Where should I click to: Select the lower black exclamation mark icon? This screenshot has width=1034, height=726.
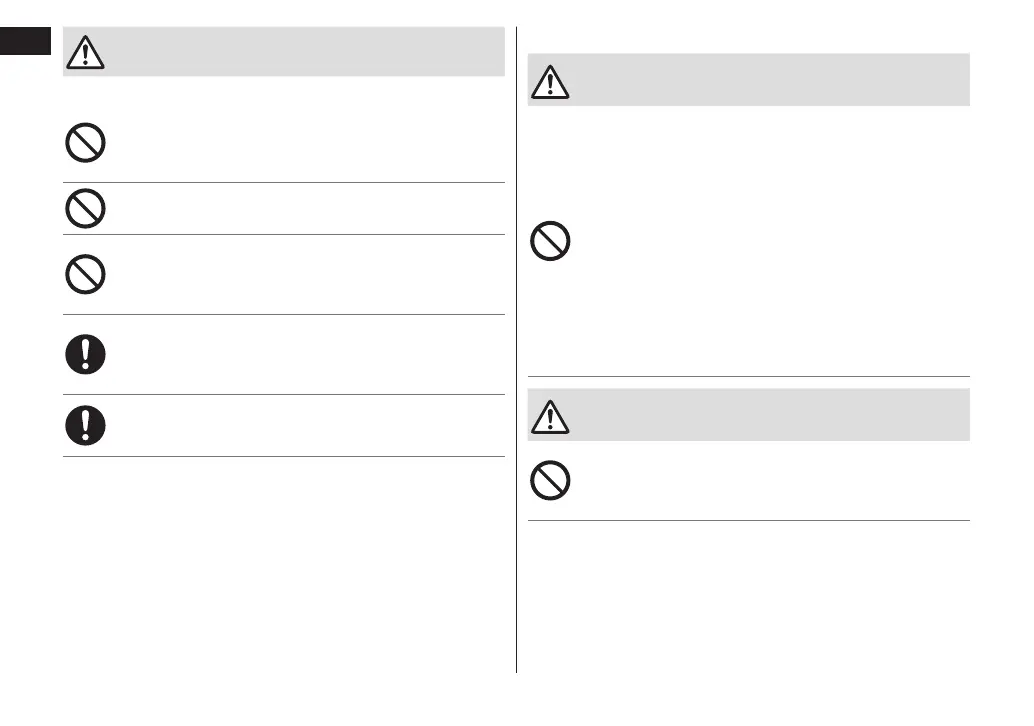pos(86,425)
